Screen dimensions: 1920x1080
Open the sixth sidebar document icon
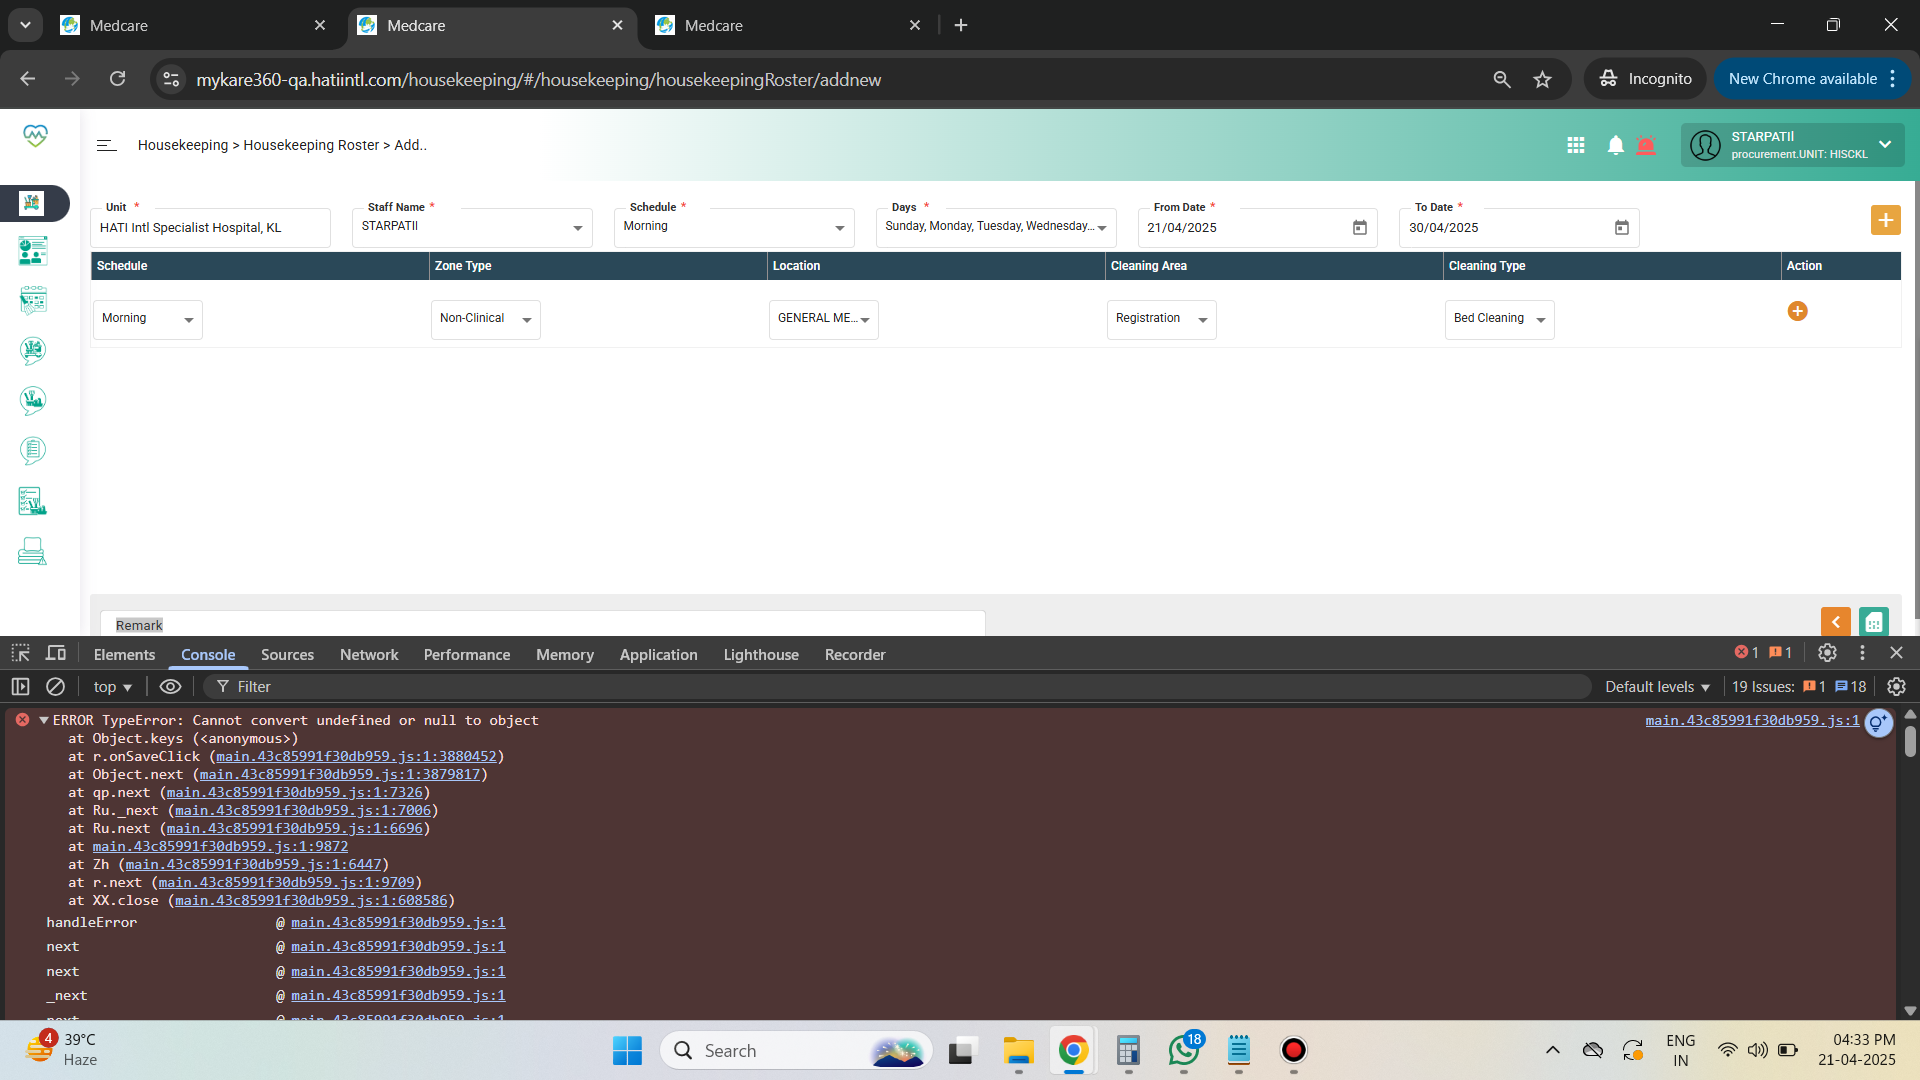(33, 450)
